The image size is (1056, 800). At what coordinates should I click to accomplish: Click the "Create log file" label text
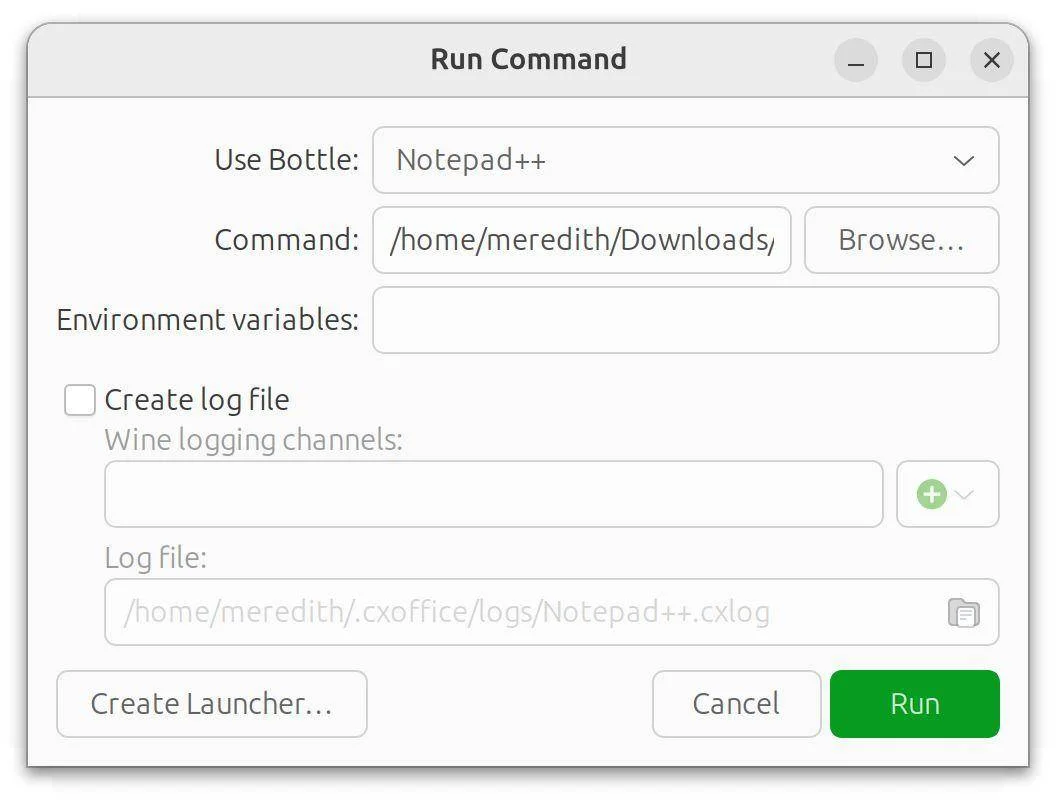(x=197, y=400)
